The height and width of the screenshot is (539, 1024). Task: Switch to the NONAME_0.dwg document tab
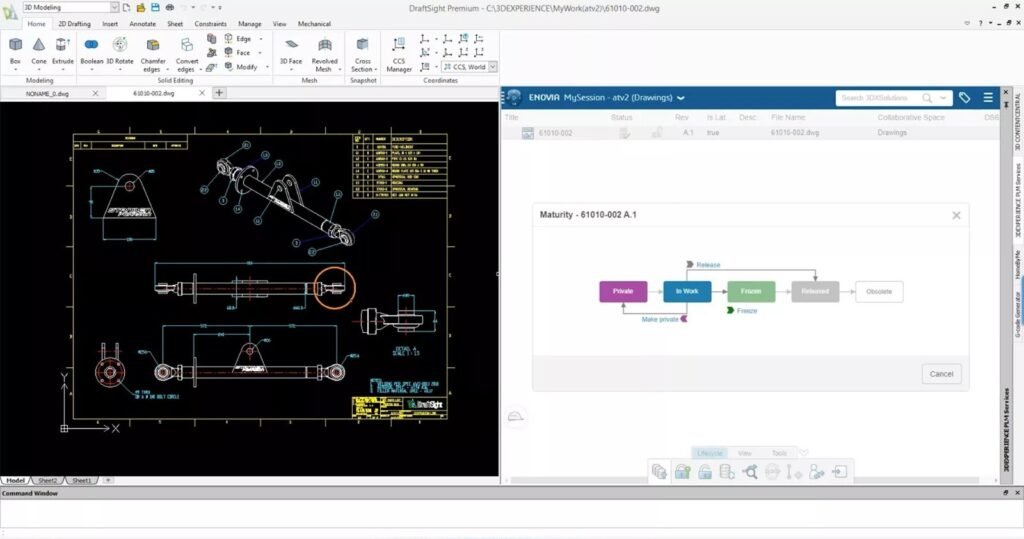click(x=47, y=93)
